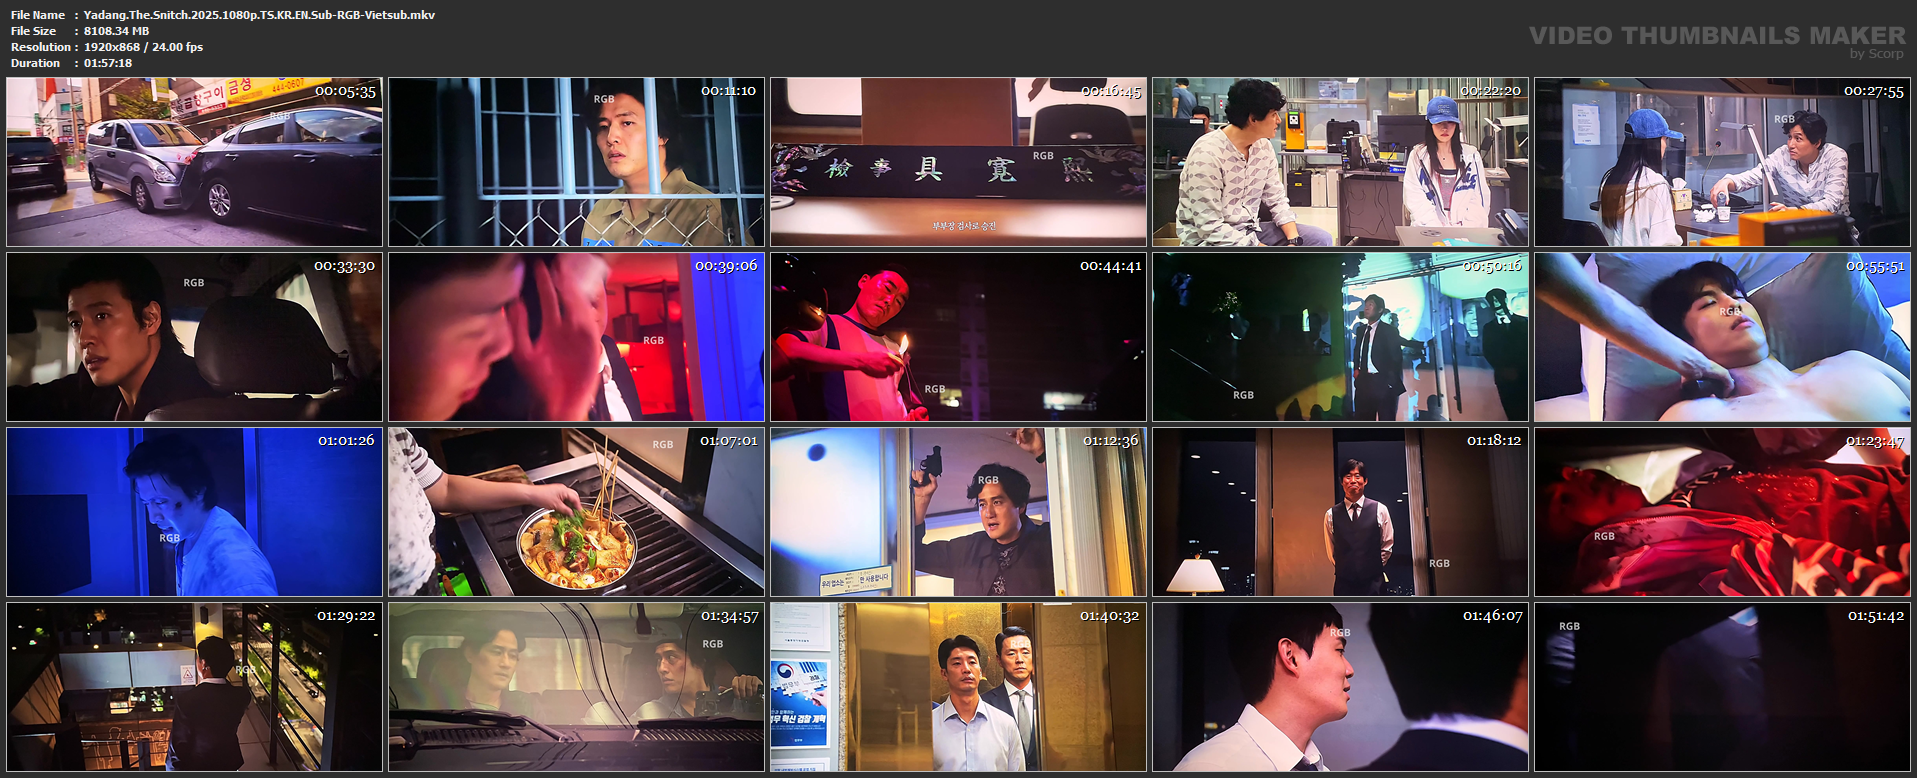Select the thumbnail timestamped 00:27:55
The image size is (1917, 778).
pyautogui.click(x=1722, y=162)
